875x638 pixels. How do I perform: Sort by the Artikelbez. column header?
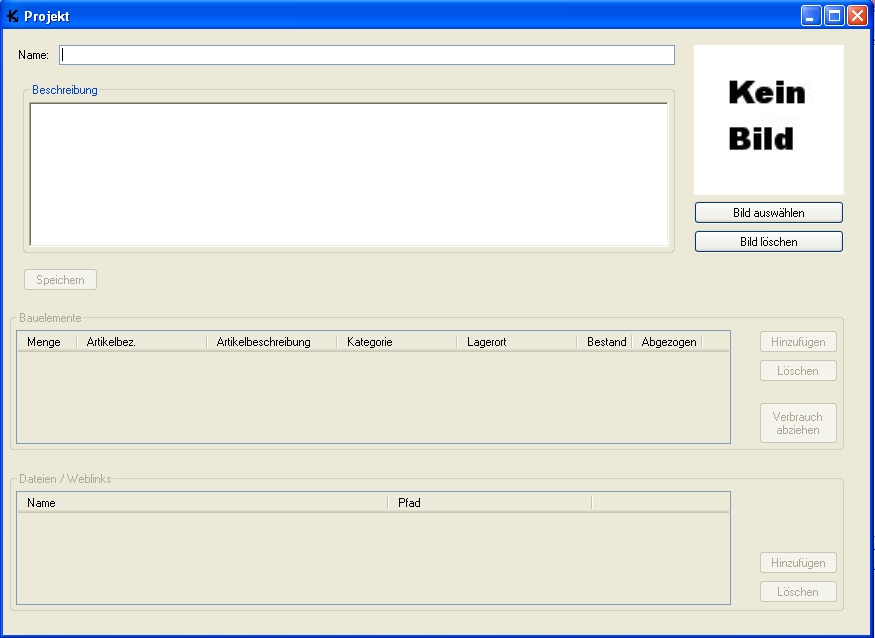click(x=142, y=342)
